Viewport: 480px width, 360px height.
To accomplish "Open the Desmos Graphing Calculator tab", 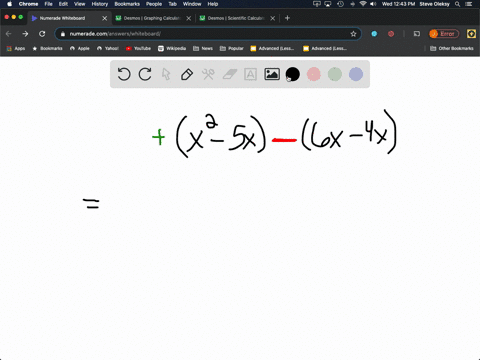I will click(x=152, y=18).
